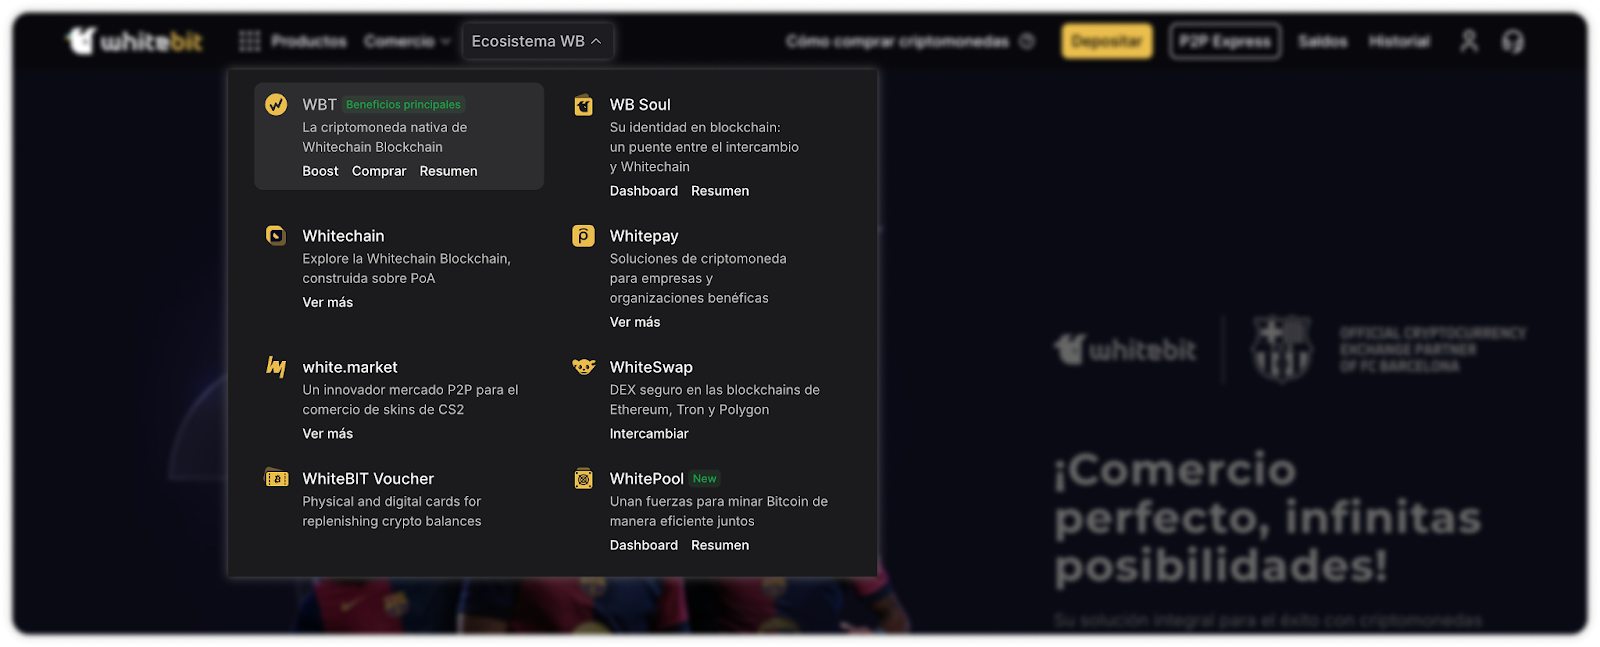Click the WB Soul icon
1600x647 pixels.
[583, 105]
